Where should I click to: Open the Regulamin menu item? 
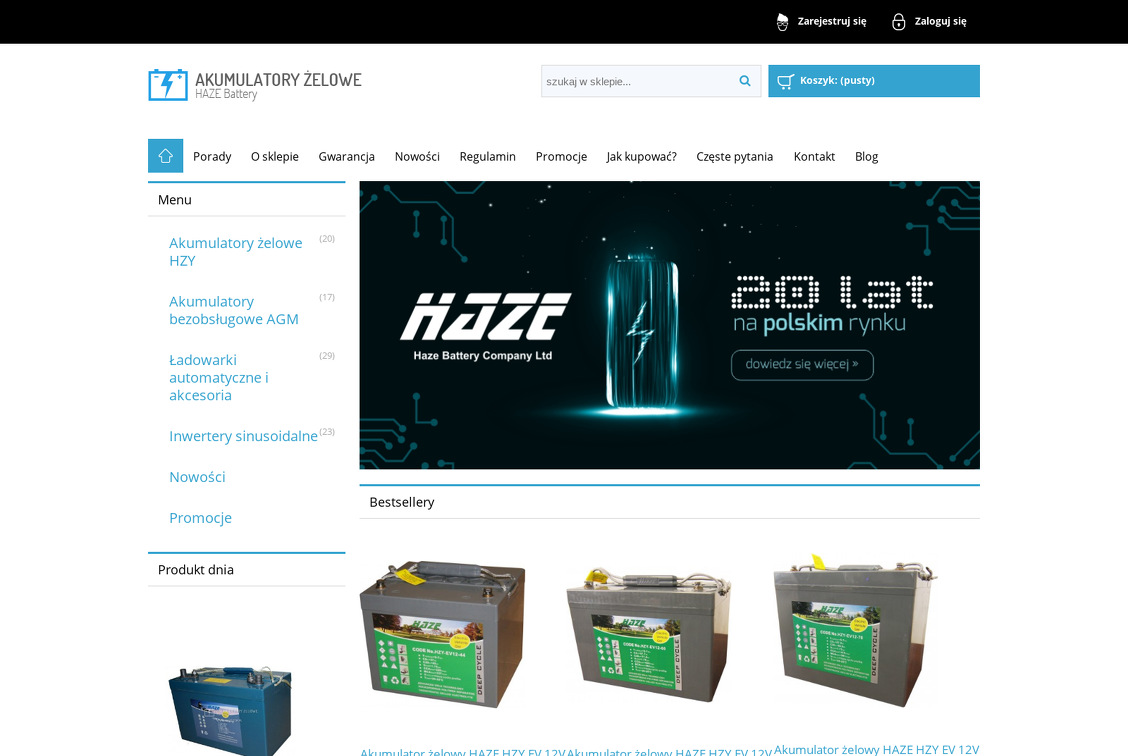tap(488, 157)
